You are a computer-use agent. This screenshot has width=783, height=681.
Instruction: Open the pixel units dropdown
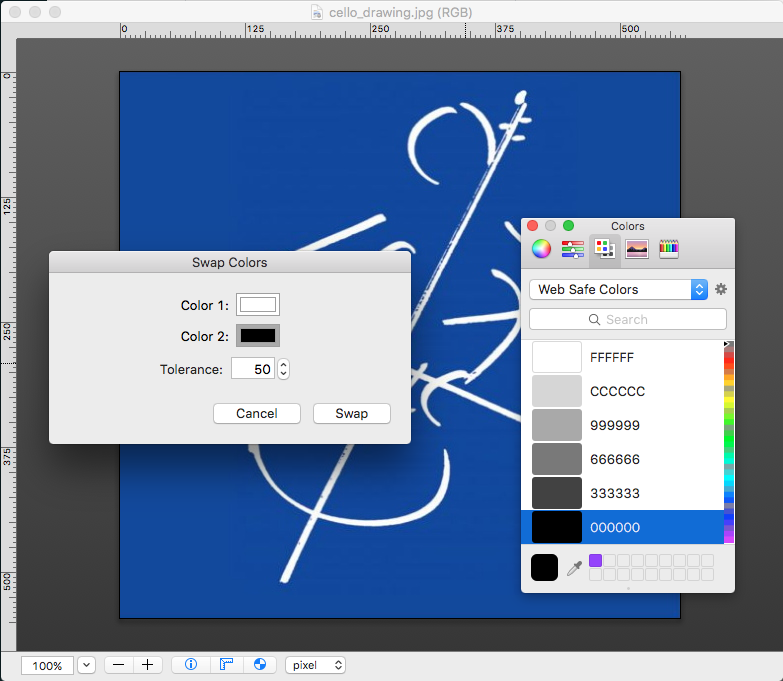pyautogui.click(x=315, y=665)
